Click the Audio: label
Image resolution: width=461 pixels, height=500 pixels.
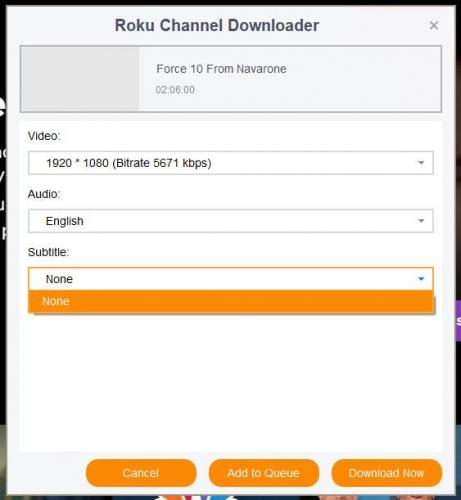(x=44, y=194)
